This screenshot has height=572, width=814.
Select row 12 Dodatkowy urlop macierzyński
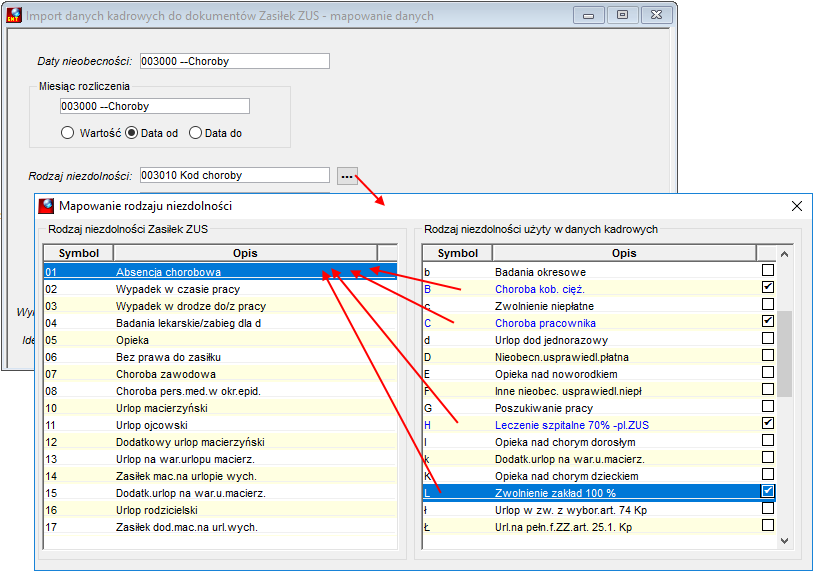click(220, 442)
